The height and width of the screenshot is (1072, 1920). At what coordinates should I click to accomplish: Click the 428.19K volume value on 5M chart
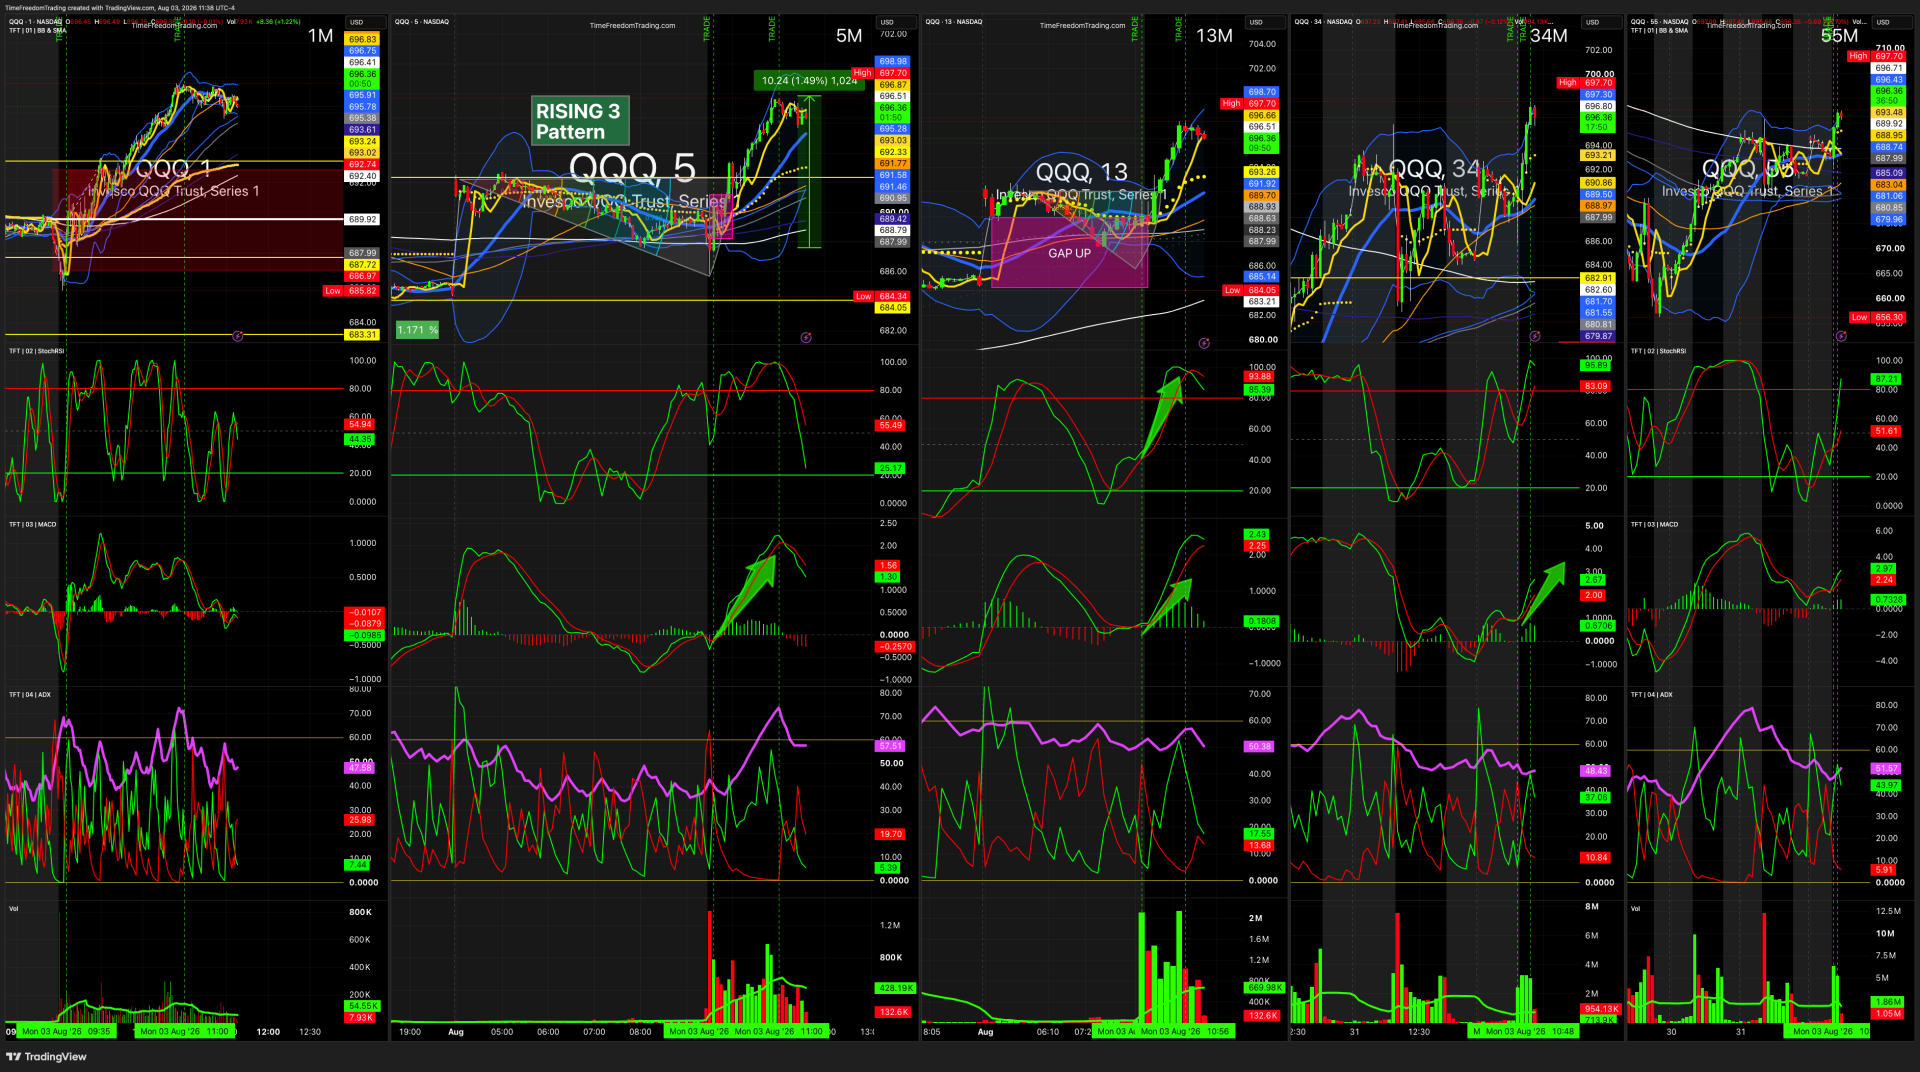point(895,988)
